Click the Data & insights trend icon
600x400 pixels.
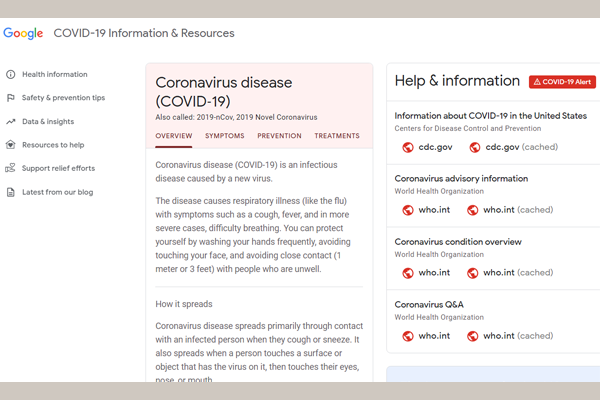(11, 122)
